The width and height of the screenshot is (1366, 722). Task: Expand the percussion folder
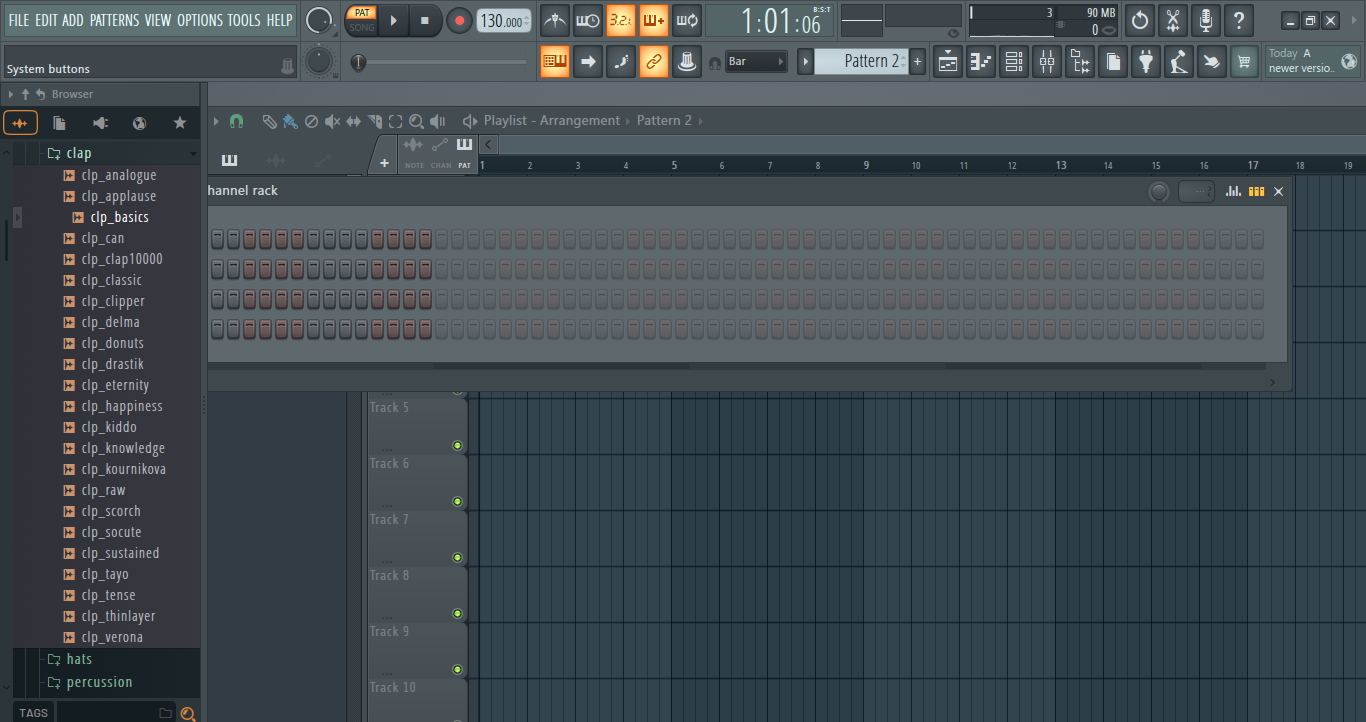coord(98,682)
